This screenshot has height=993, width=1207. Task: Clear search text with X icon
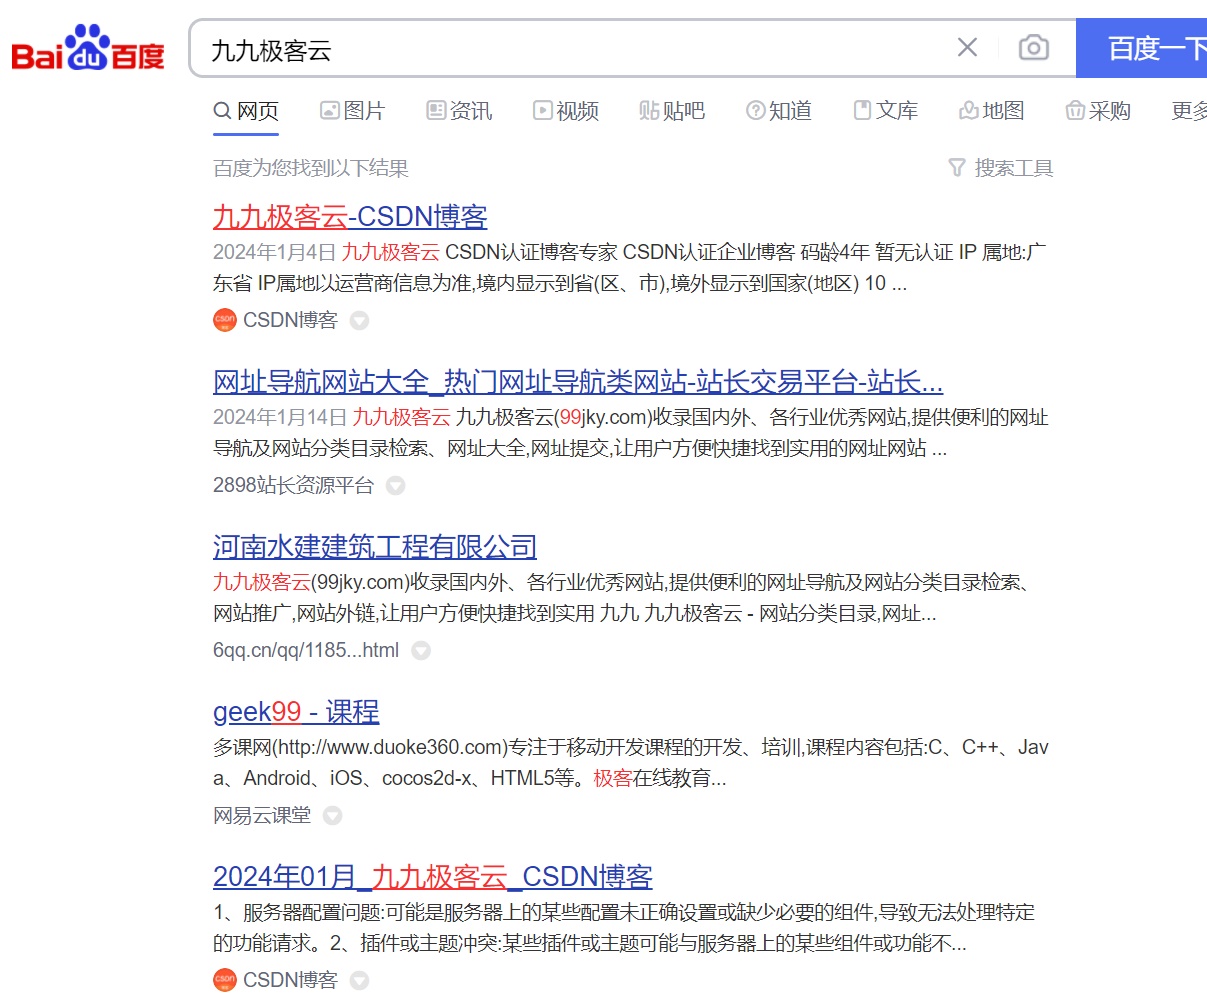(967, 48)
